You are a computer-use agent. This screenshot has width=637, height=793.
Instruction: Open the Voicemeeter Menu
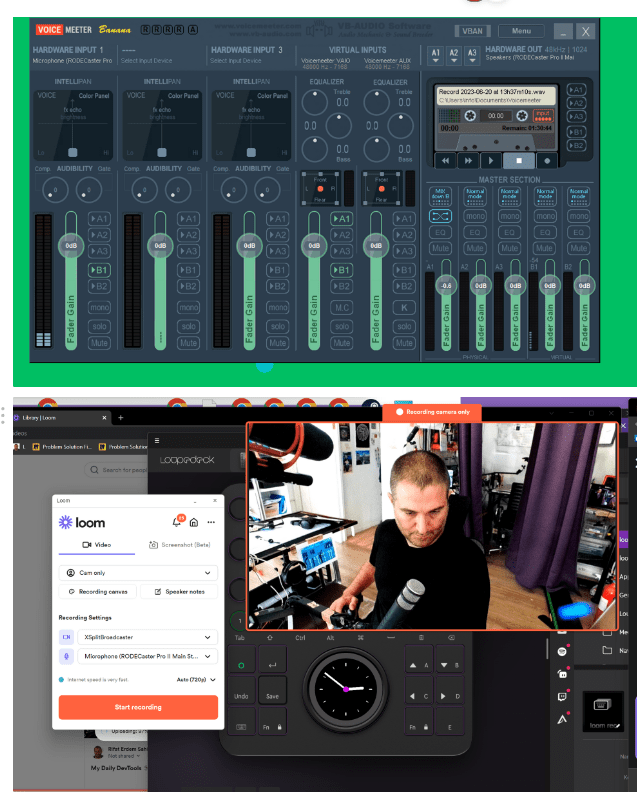[521, 31]
